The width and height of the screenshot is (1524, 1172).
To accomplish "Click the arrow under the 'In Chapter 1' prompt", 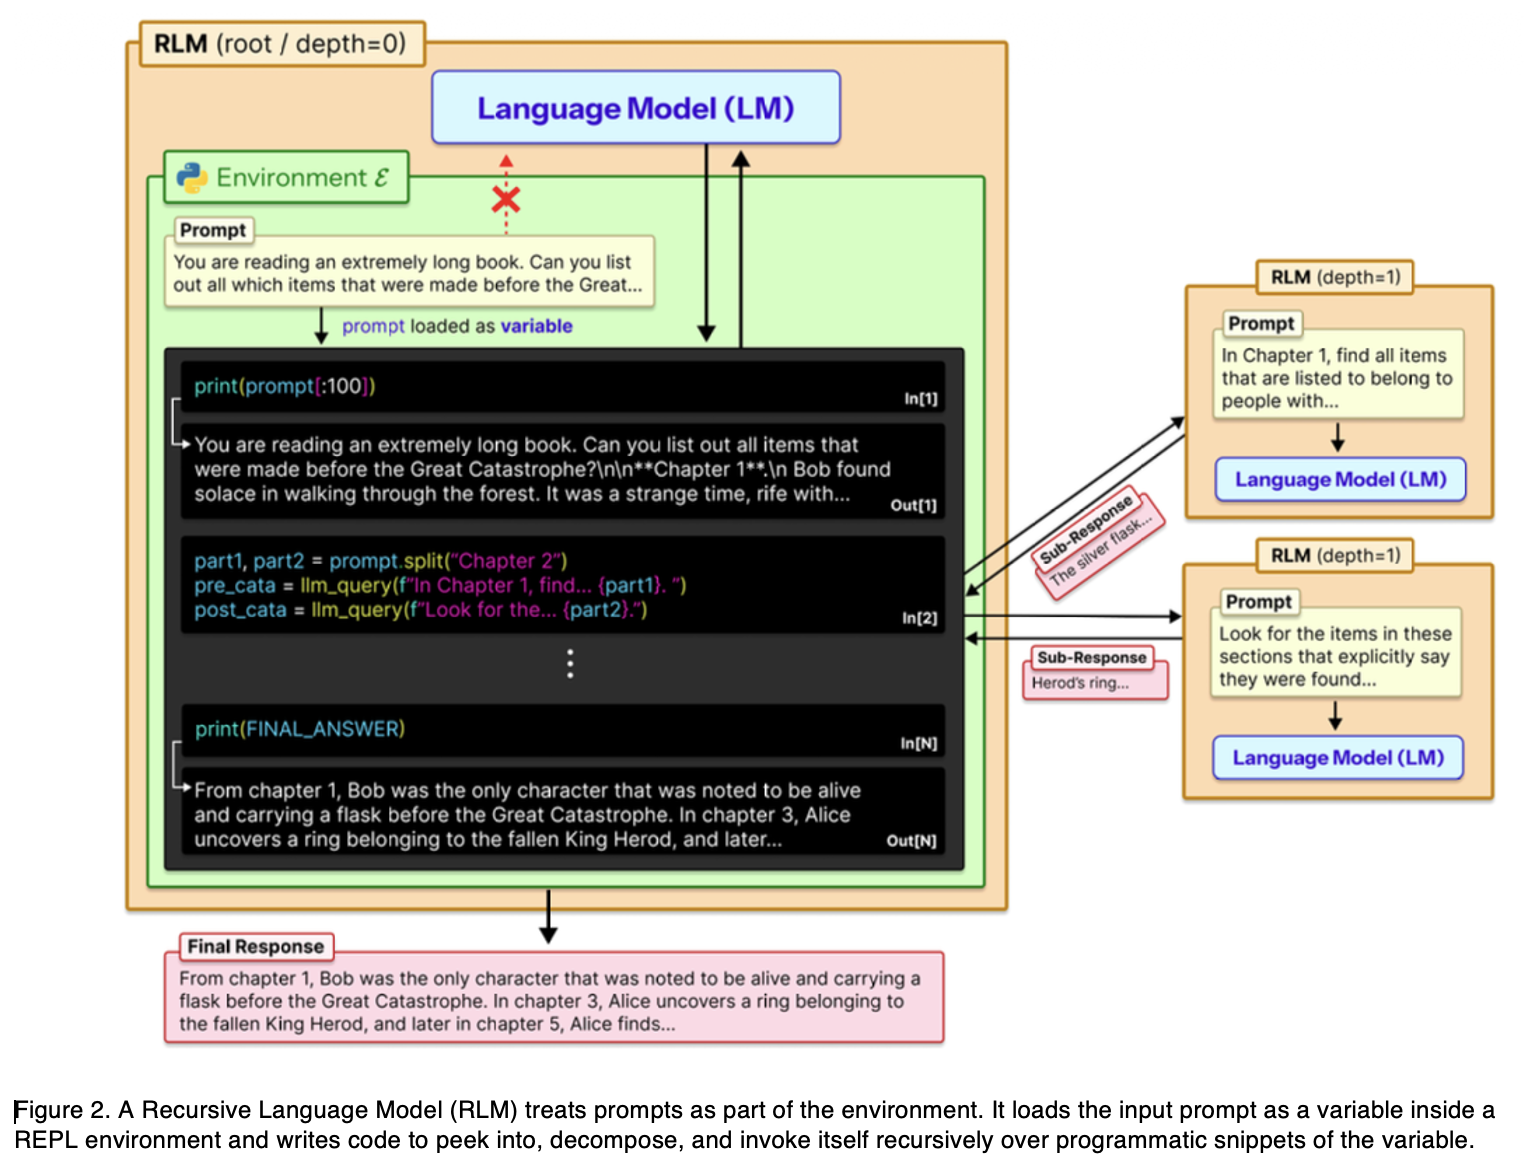I will [1337, 436].
